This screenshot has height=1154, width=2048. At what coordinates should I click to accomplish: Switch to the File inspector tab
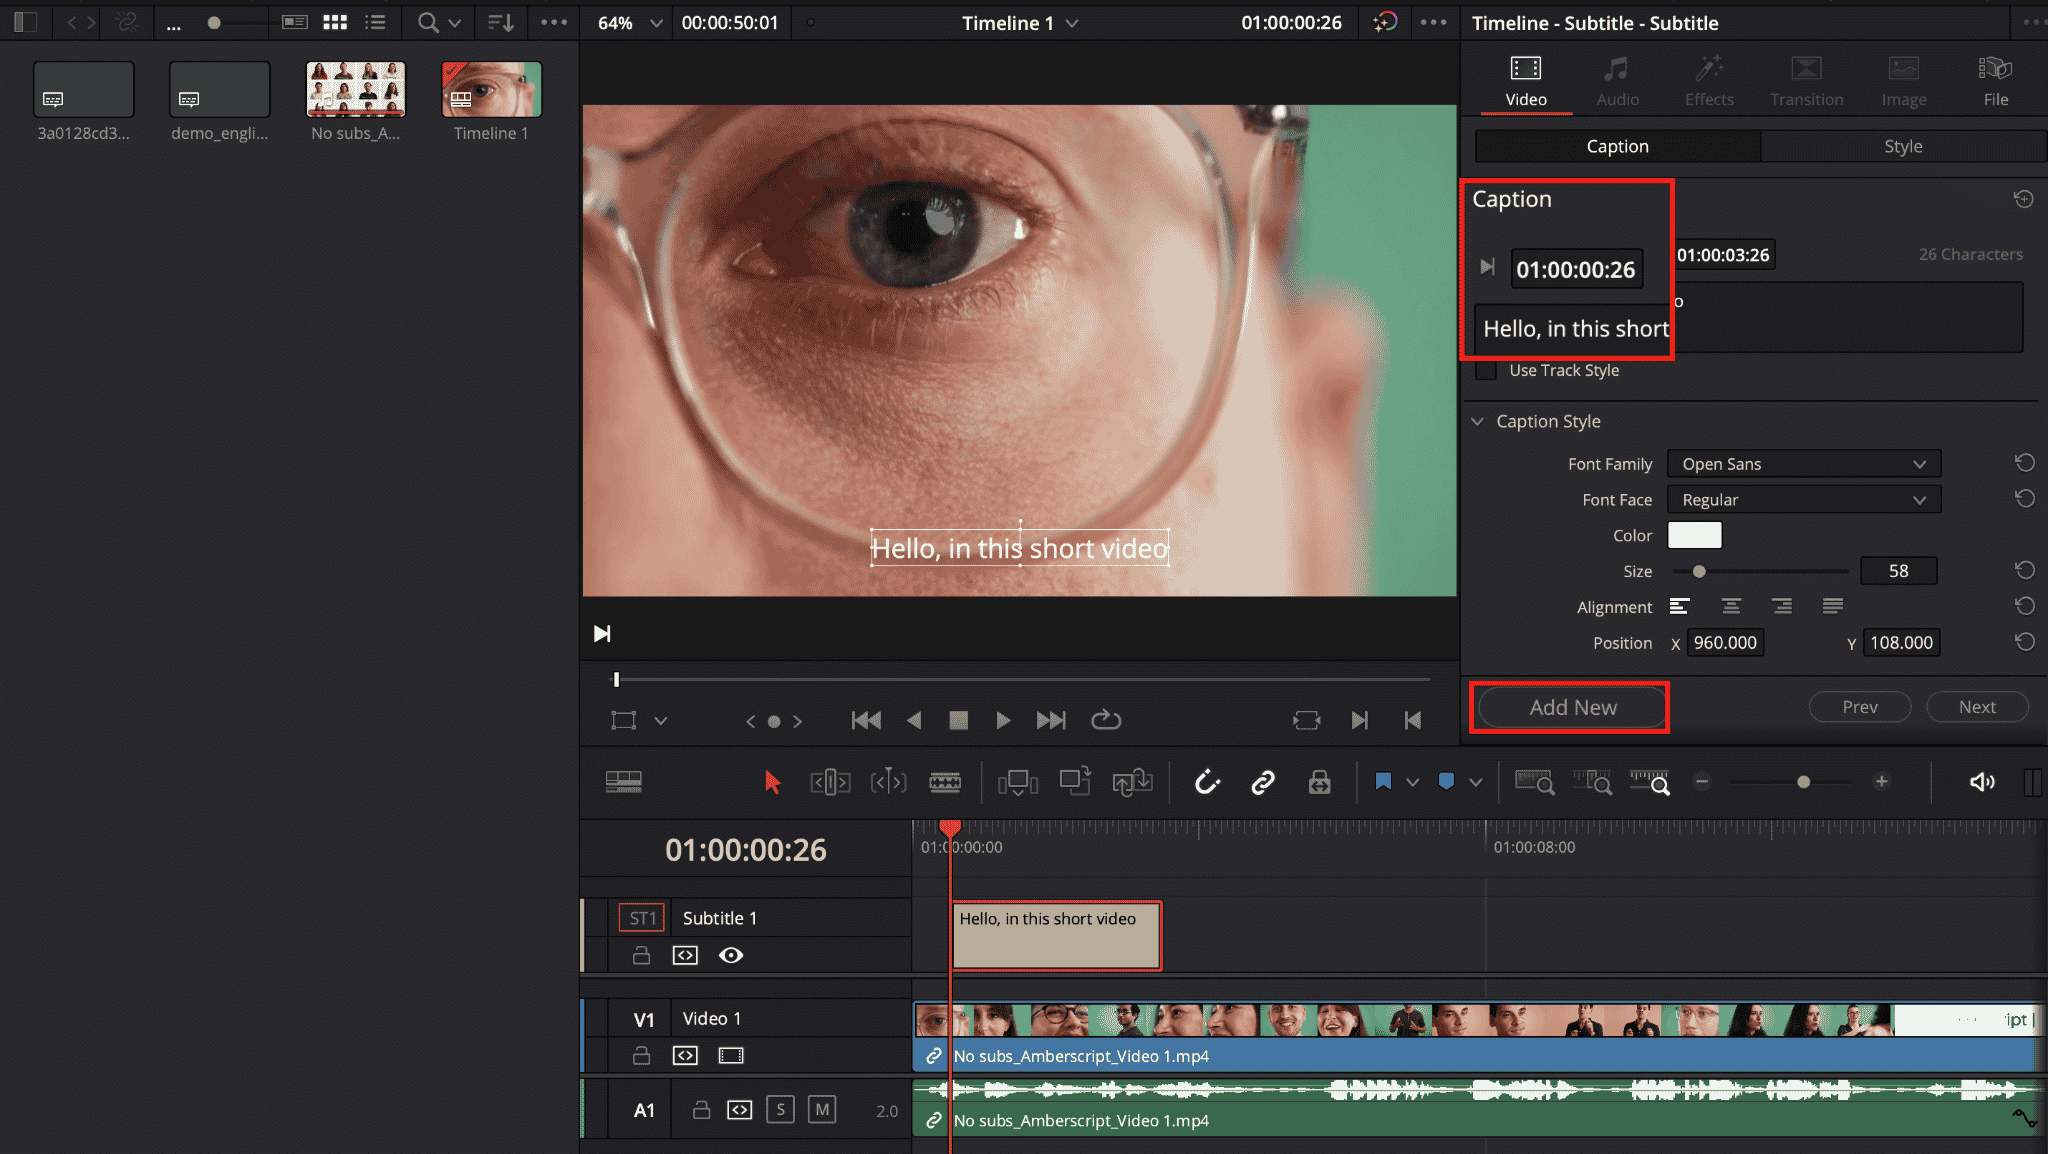click(x=1996, y=81)
